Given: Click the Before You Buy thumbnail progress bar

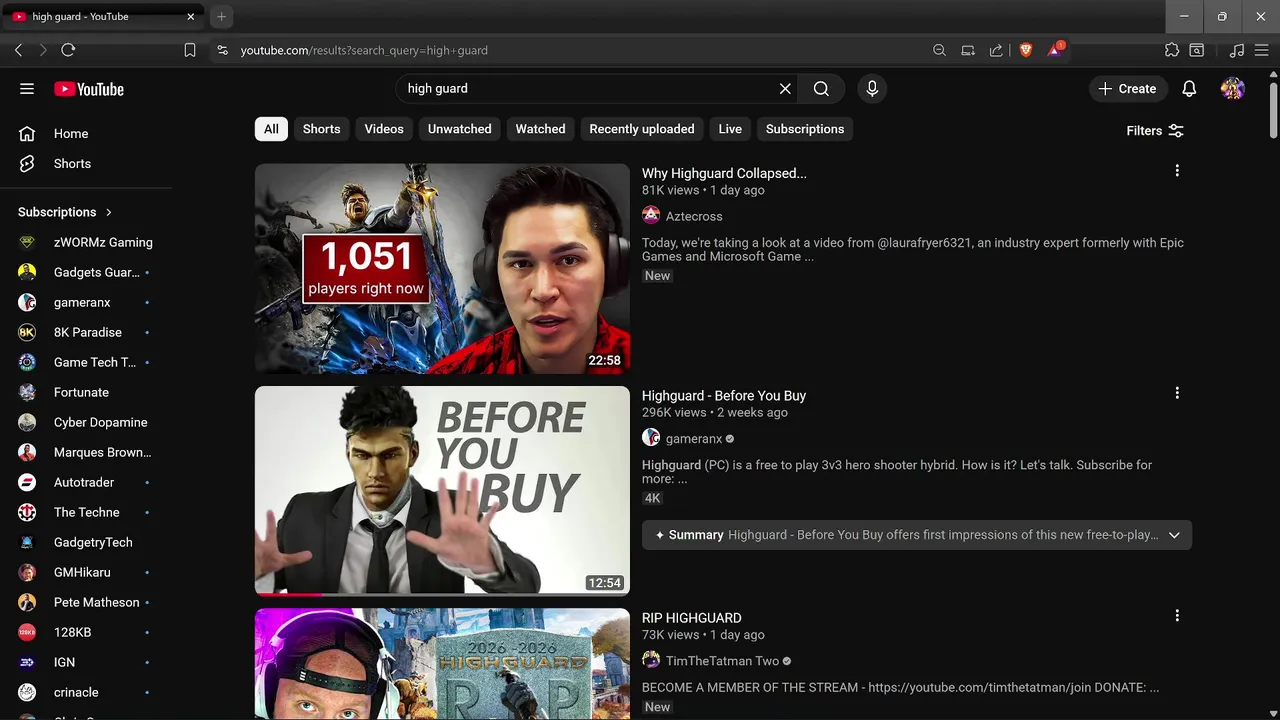Looking at the screenshot, I should click(442, 594).
